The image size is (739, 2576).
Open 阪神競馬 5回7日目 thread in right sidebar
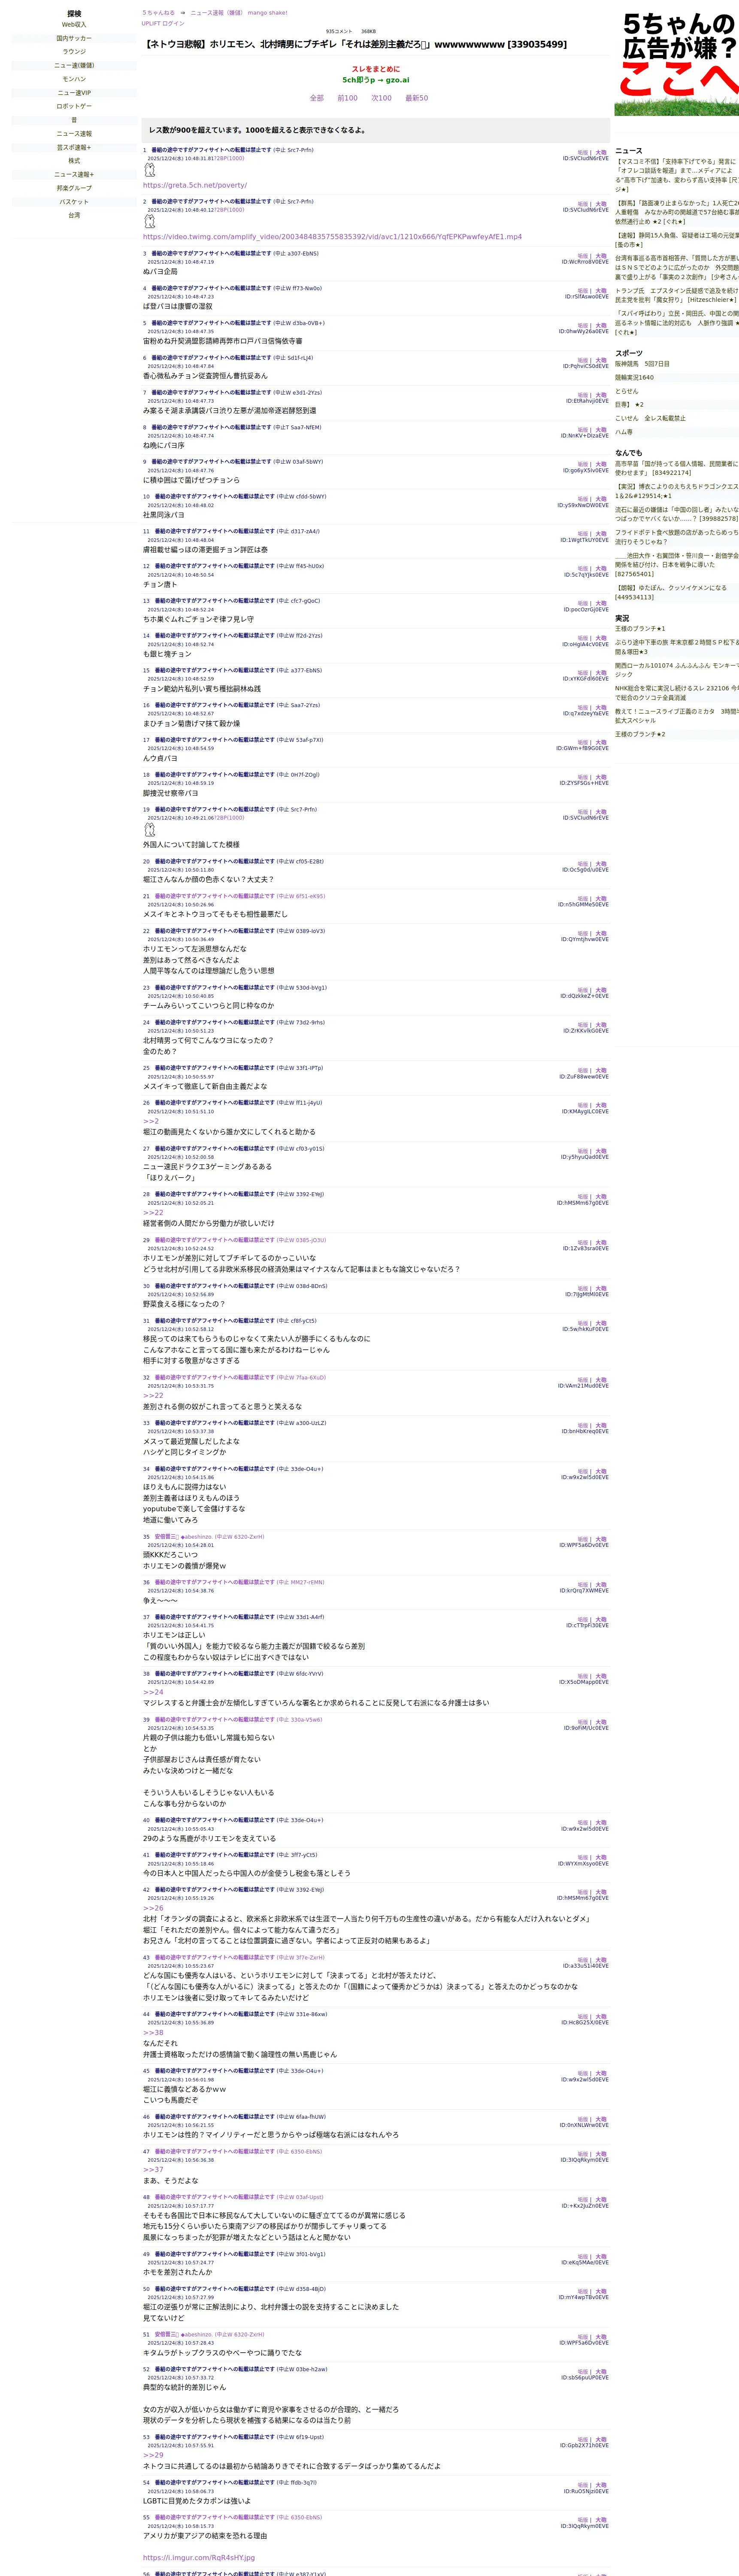click(x=642, y=364)
